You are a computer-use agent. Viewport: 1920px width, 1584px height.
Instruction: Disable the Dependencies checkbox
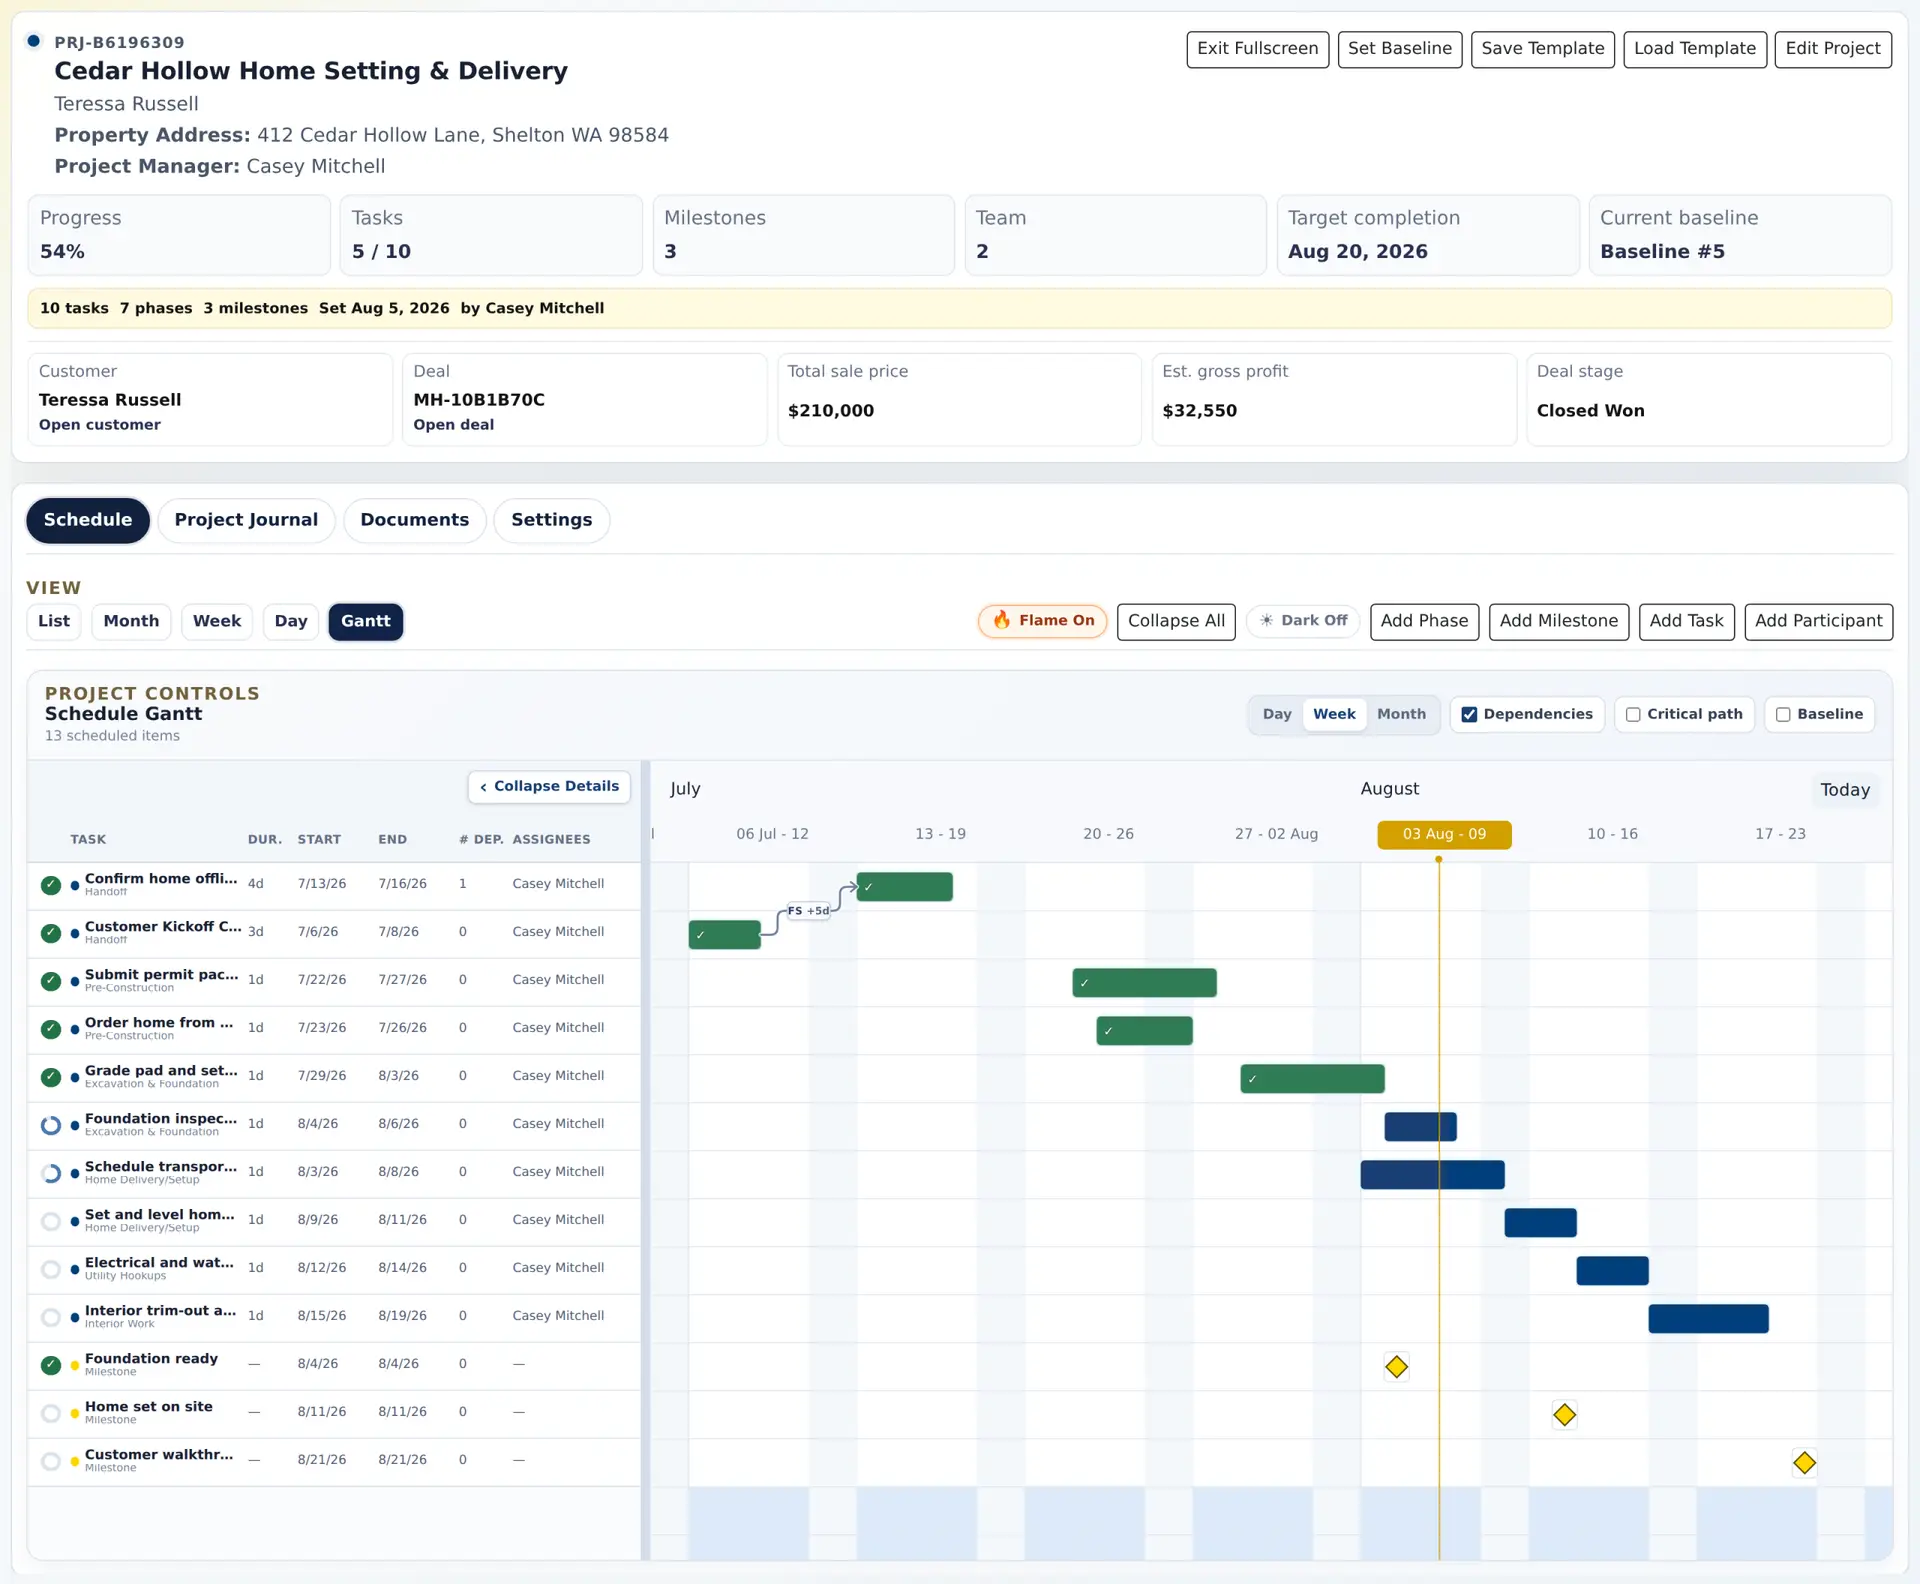[1469, 715]
